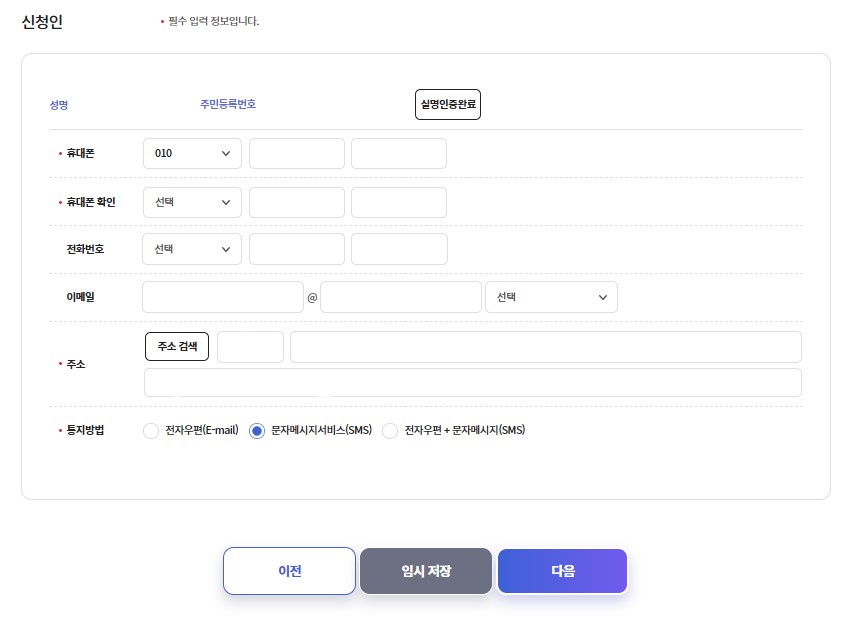Click the 주소 검색 button
Viewport: 865px width, 624px height.
177,346
